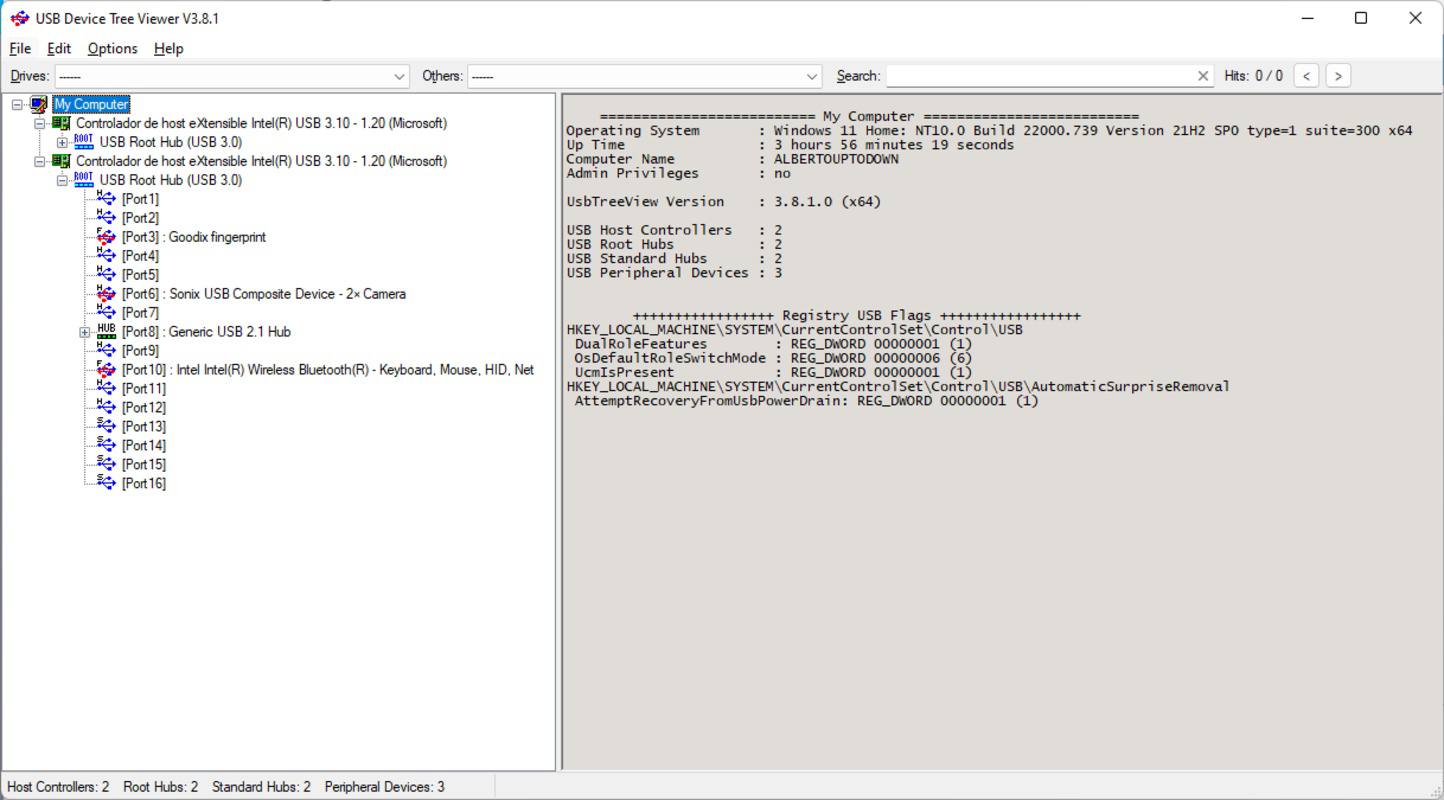The image size is (1444, 800).
Task: Open the Help menu
Action: [x=168, y=48]
